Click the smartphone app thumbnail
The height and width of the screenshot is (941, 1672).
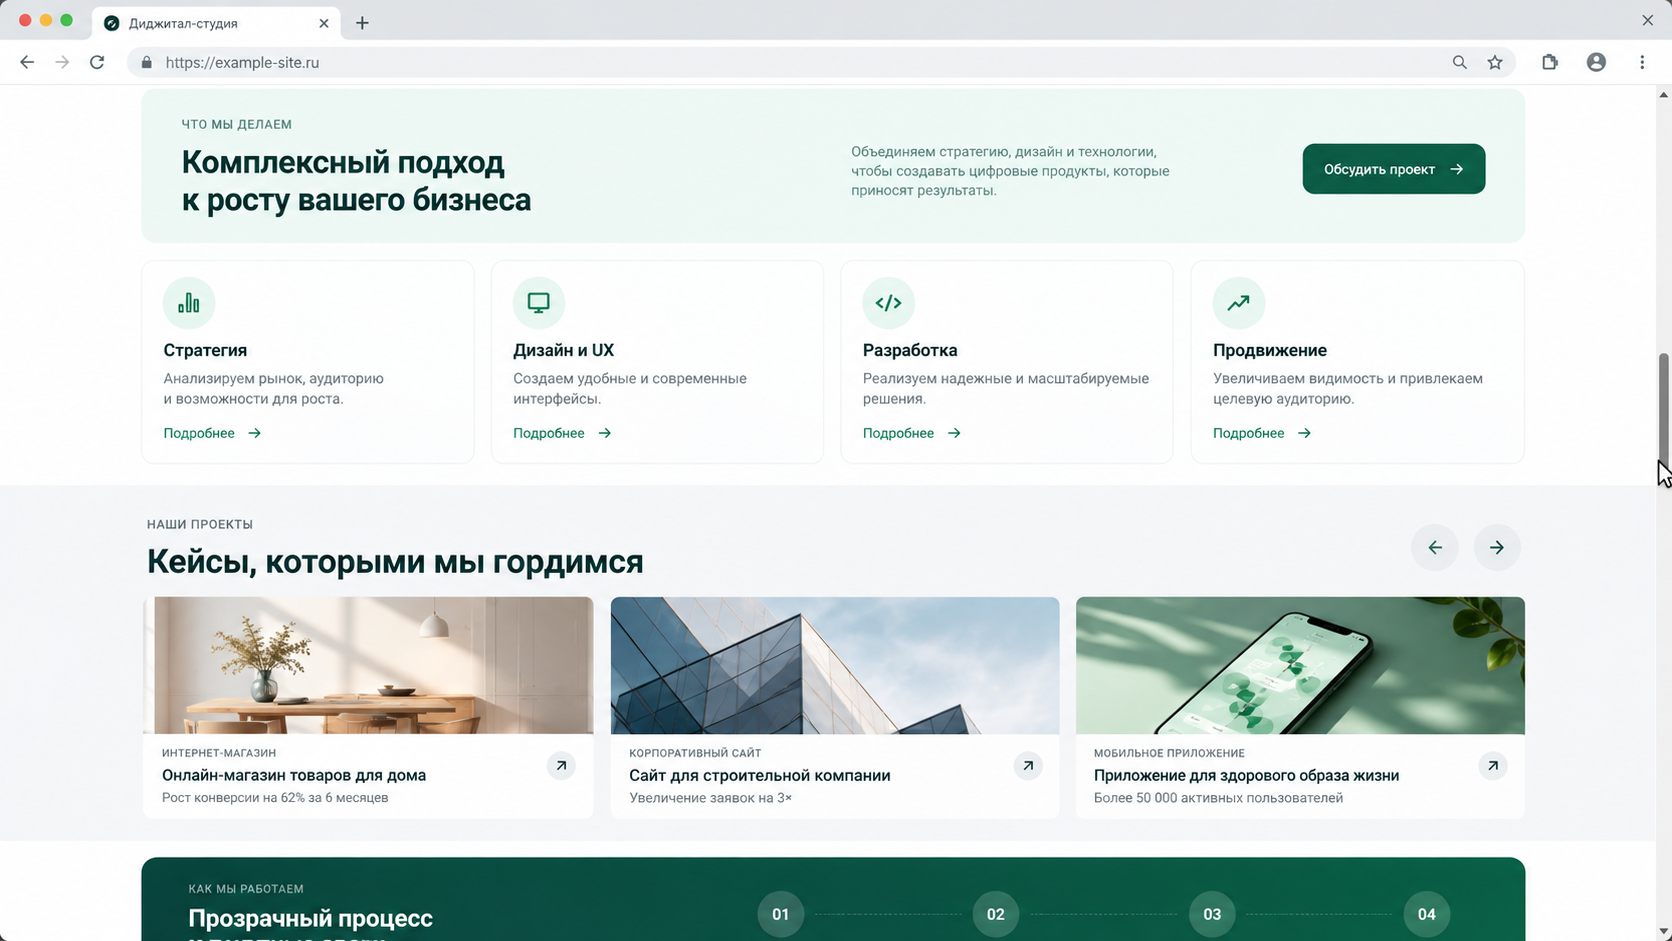click(x=1300, y=665)
